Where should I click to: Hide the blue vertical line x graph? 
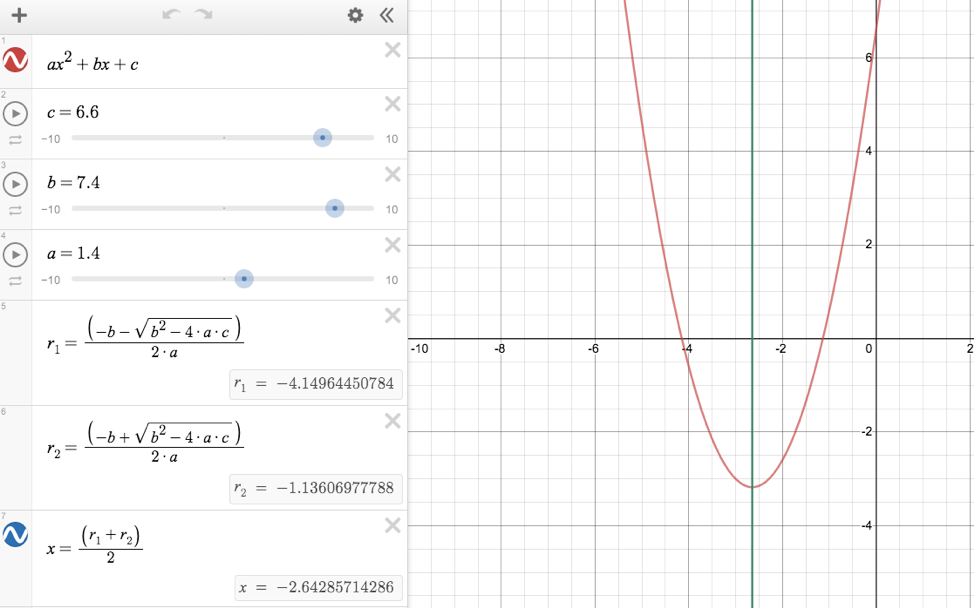point(15,535)
